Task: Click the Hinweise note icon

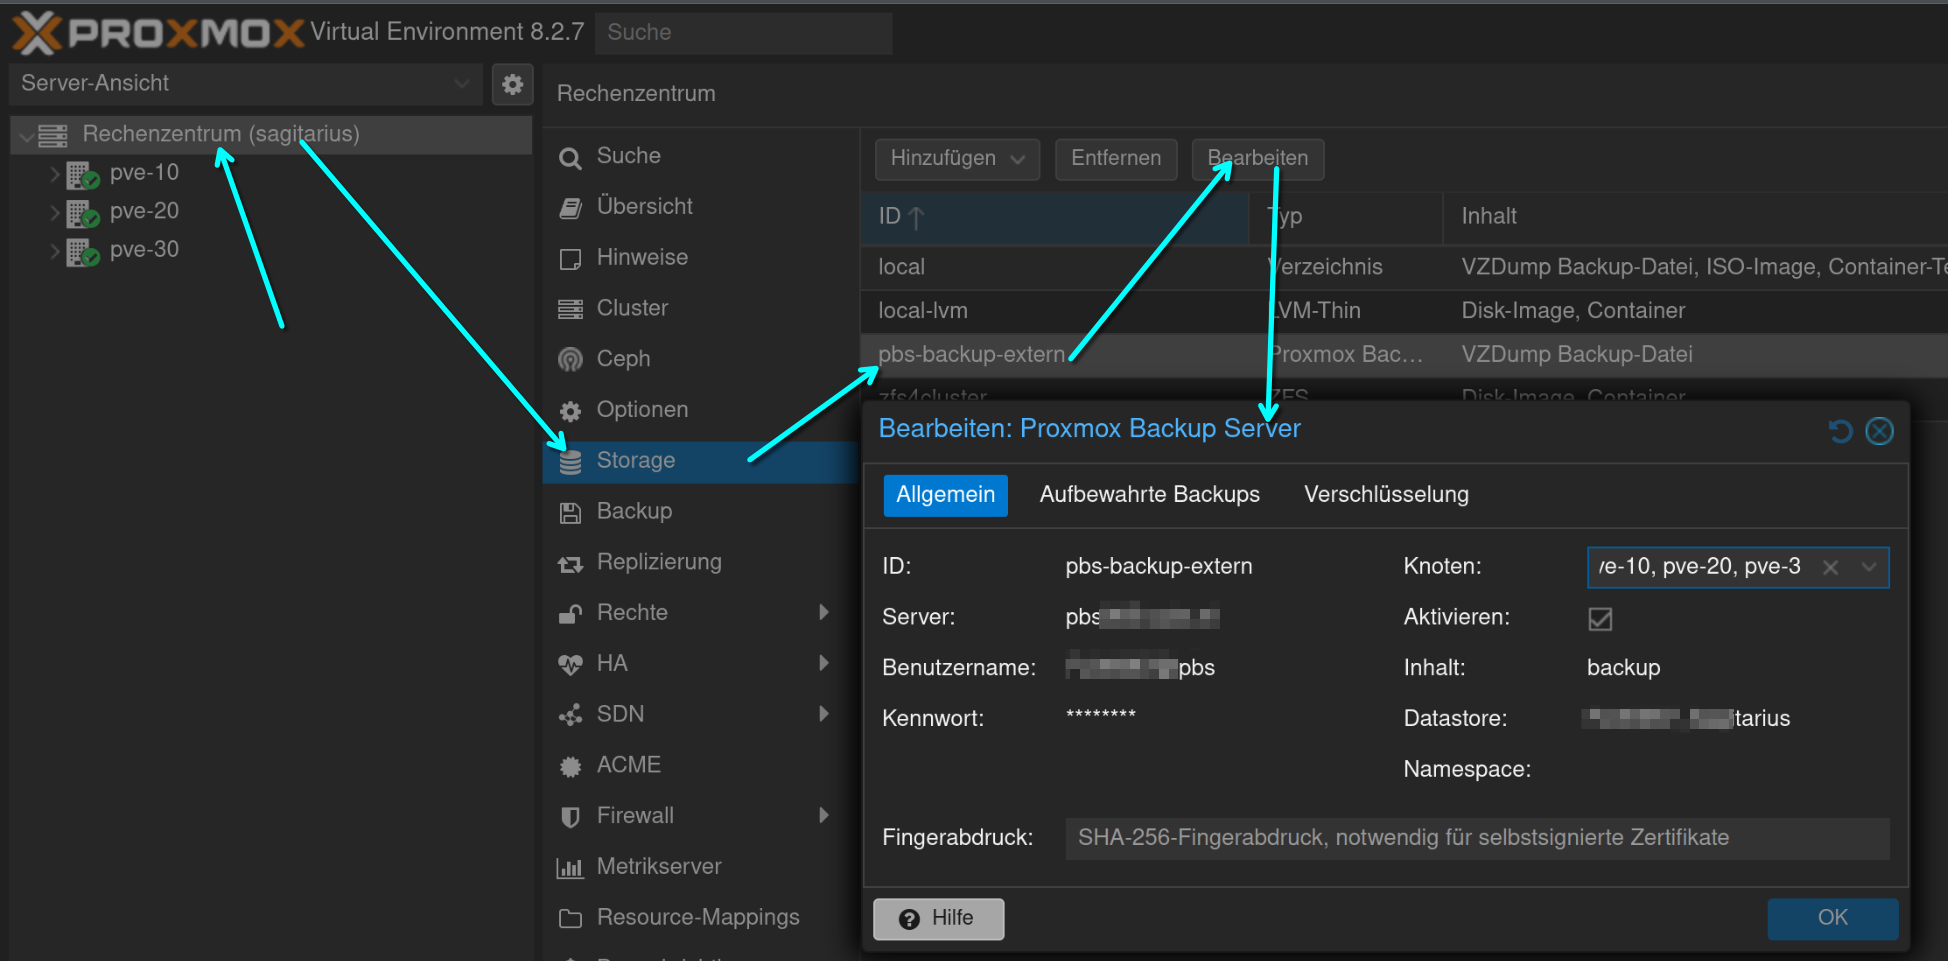Action: [570, 258]
